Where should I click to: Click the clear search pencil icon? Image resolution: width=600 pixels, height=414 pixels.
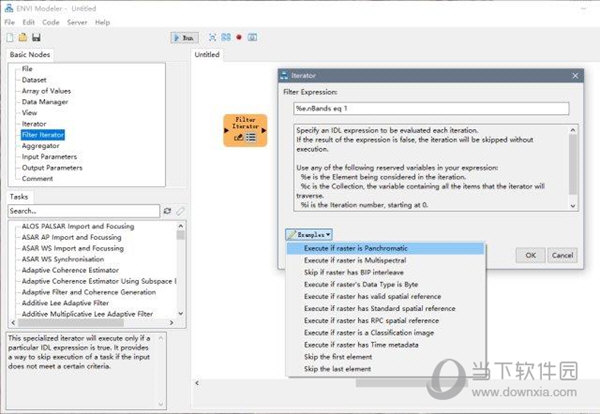[180, 211]
